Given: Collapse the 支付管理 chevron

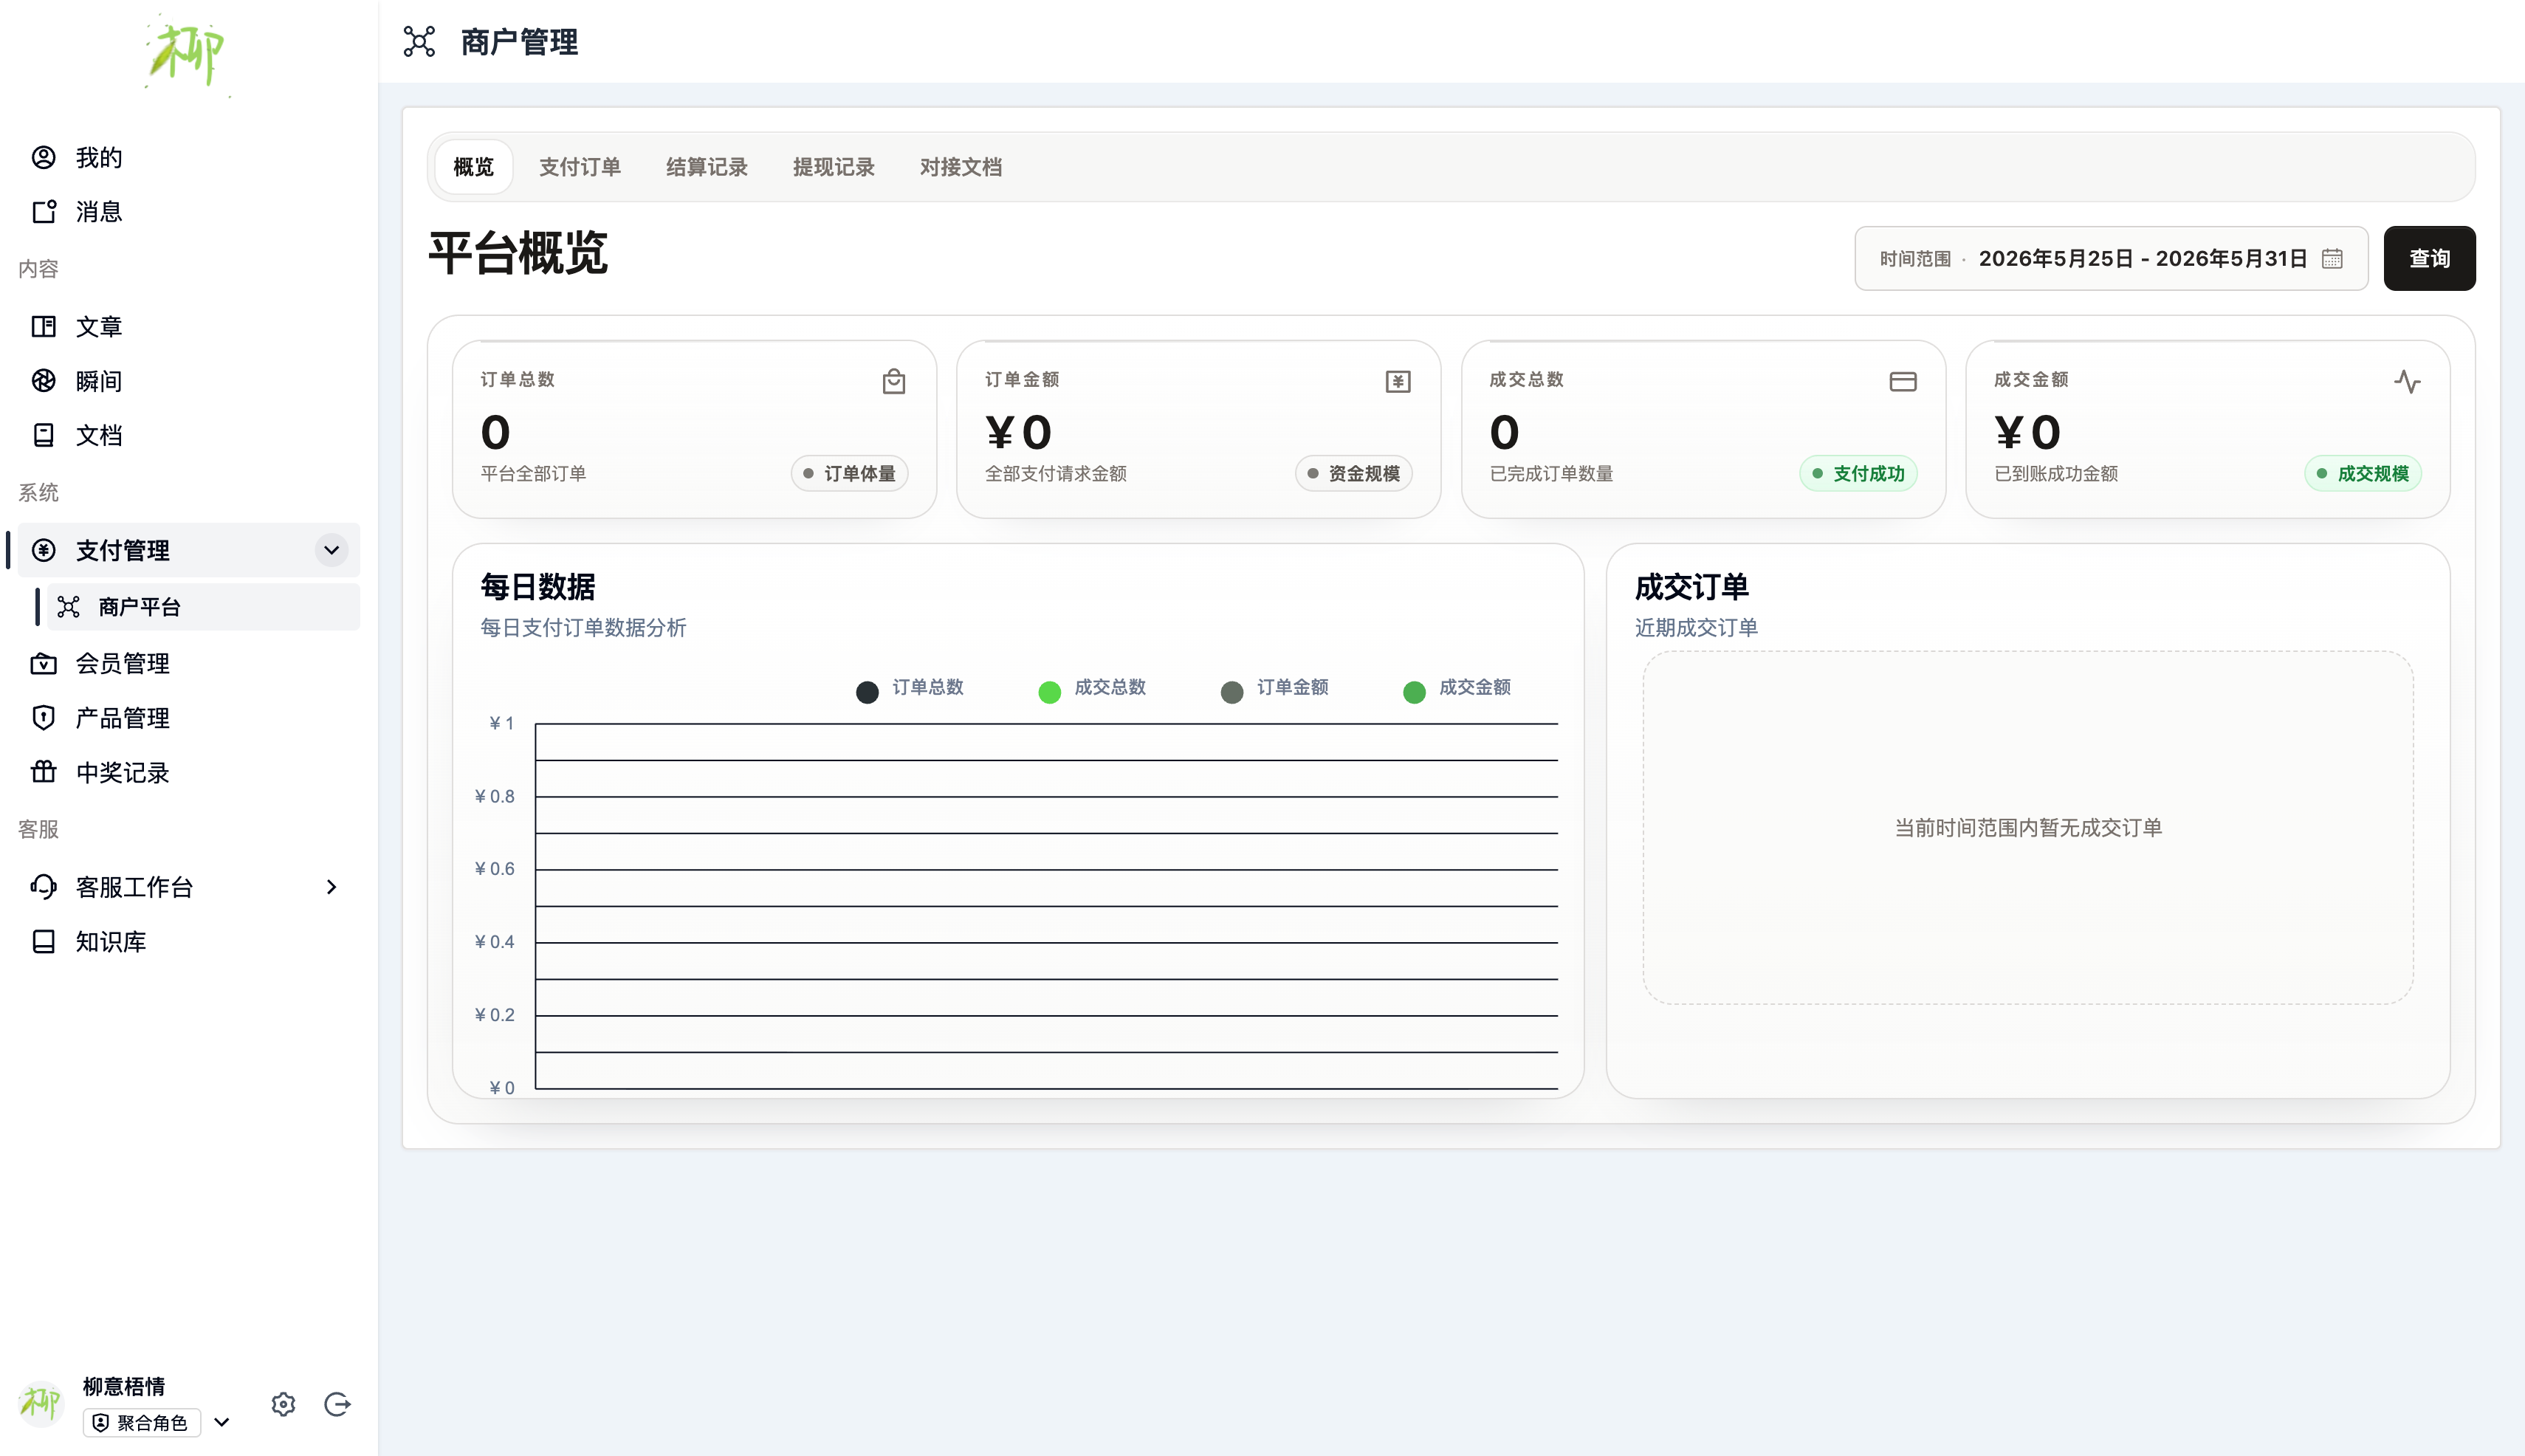Looking at the screenshot, I should (331, 550).
